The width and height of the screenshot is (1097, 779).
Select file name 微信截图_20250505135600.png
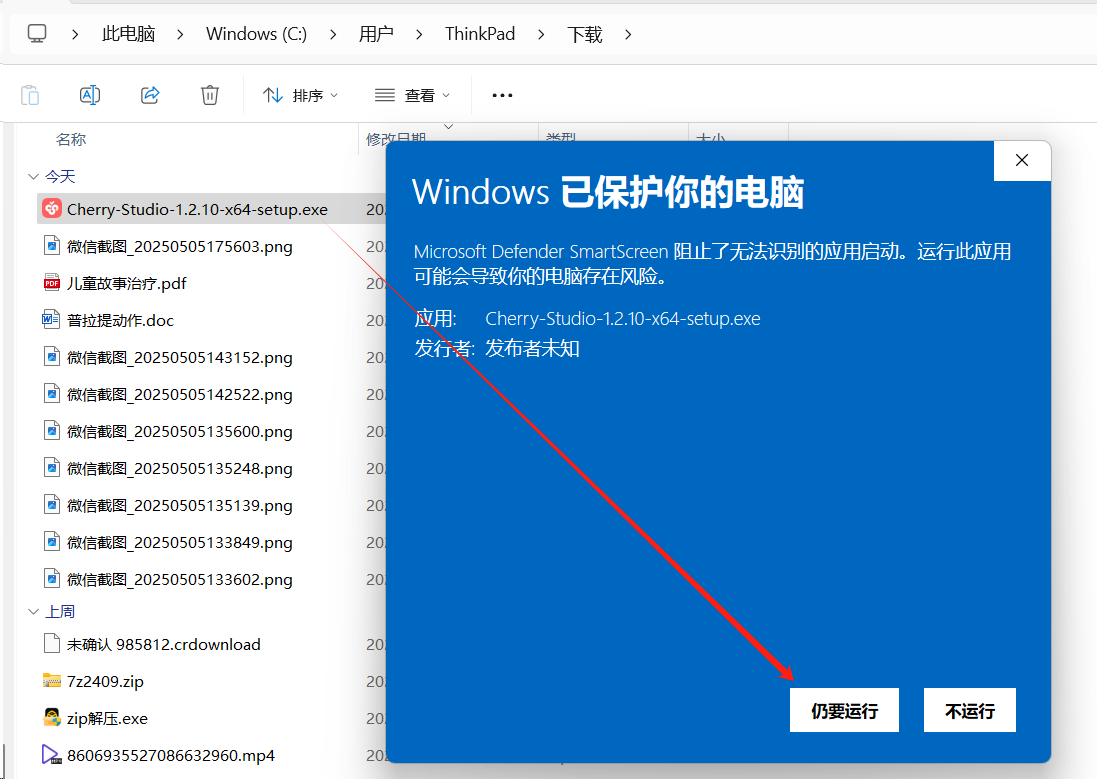pyautogui.click(x=180, y=431)
